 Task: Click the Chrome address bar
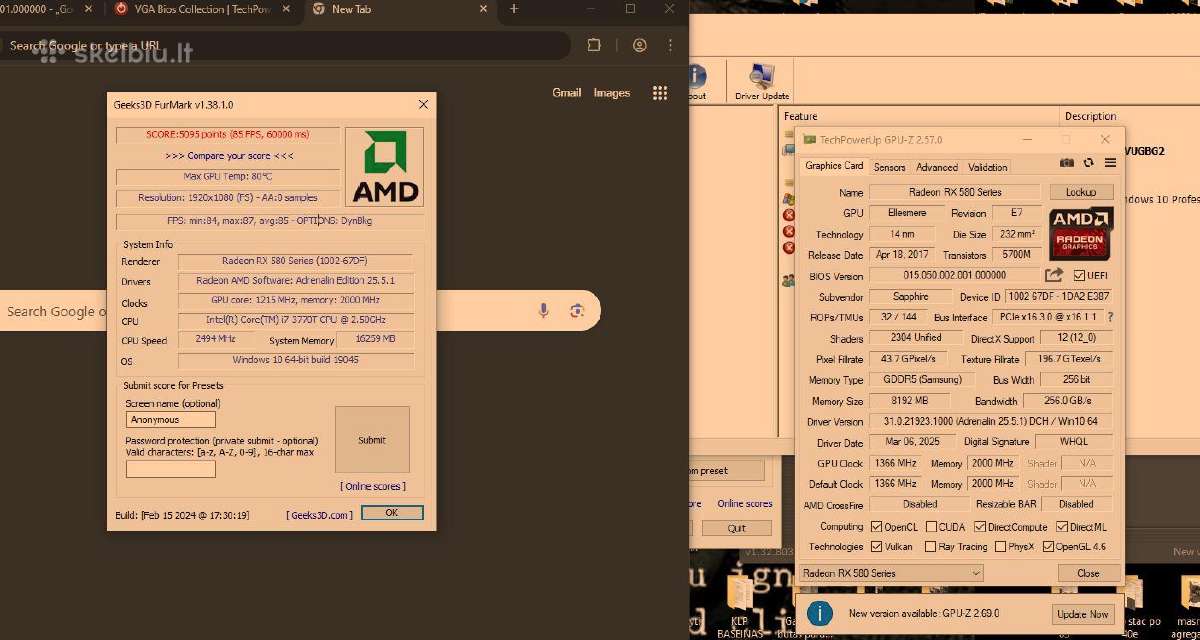coord(285,45)
